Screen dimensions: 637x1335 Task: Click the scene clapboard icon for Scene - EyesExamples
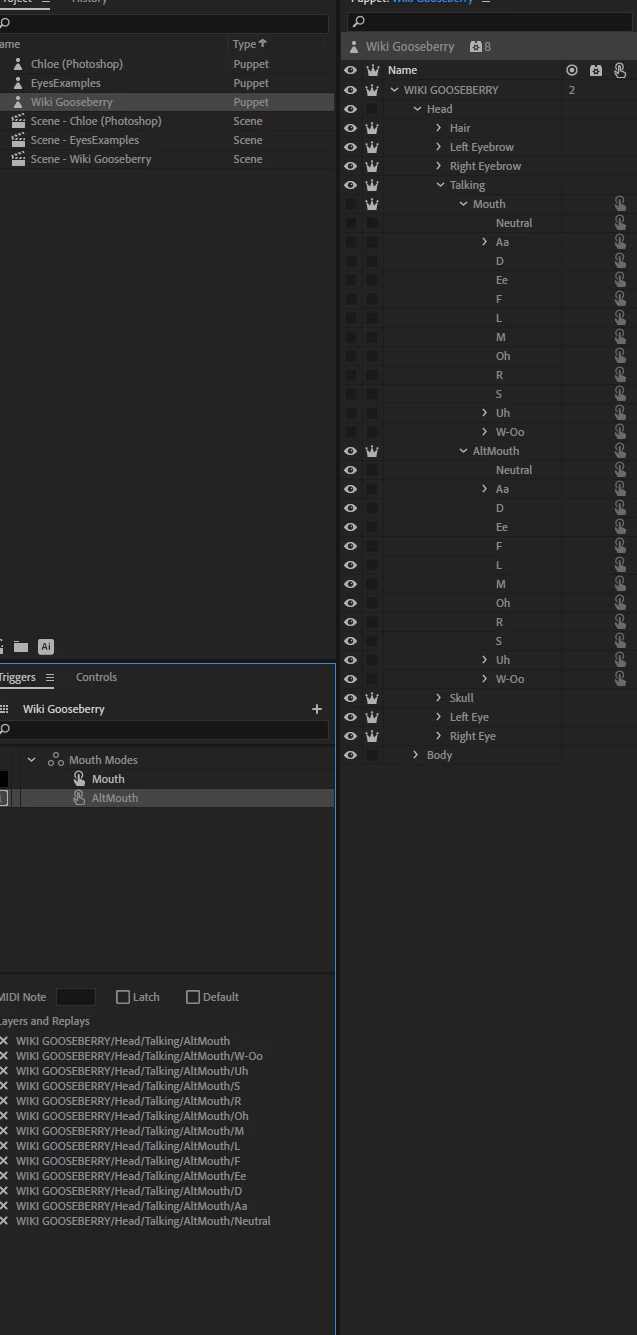tap(18, 140)
